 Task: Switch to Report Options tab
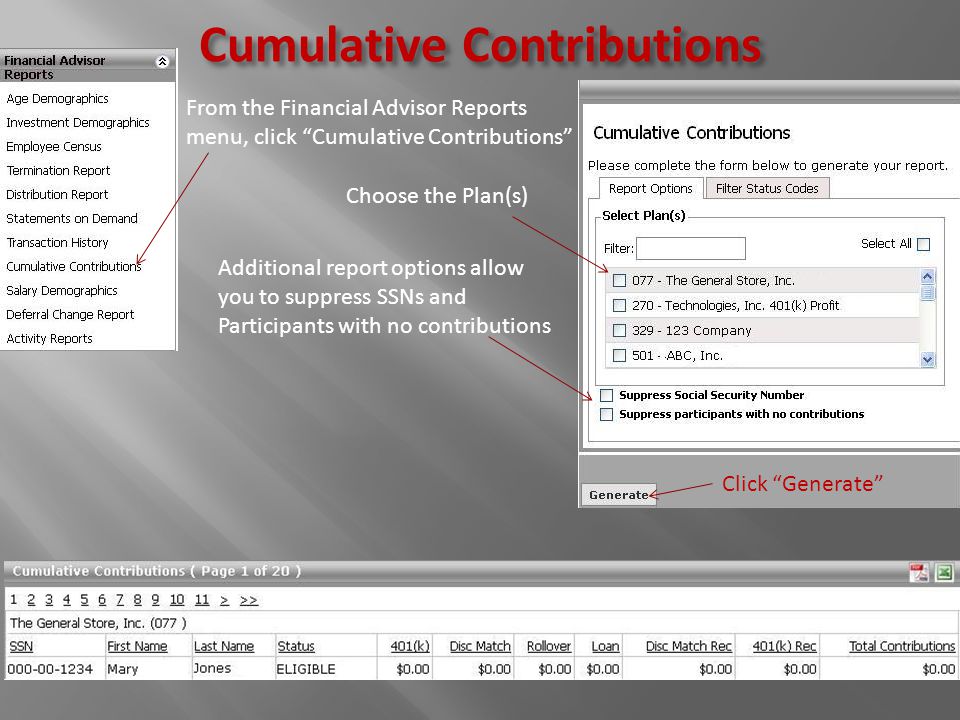(x=651, y=189)
